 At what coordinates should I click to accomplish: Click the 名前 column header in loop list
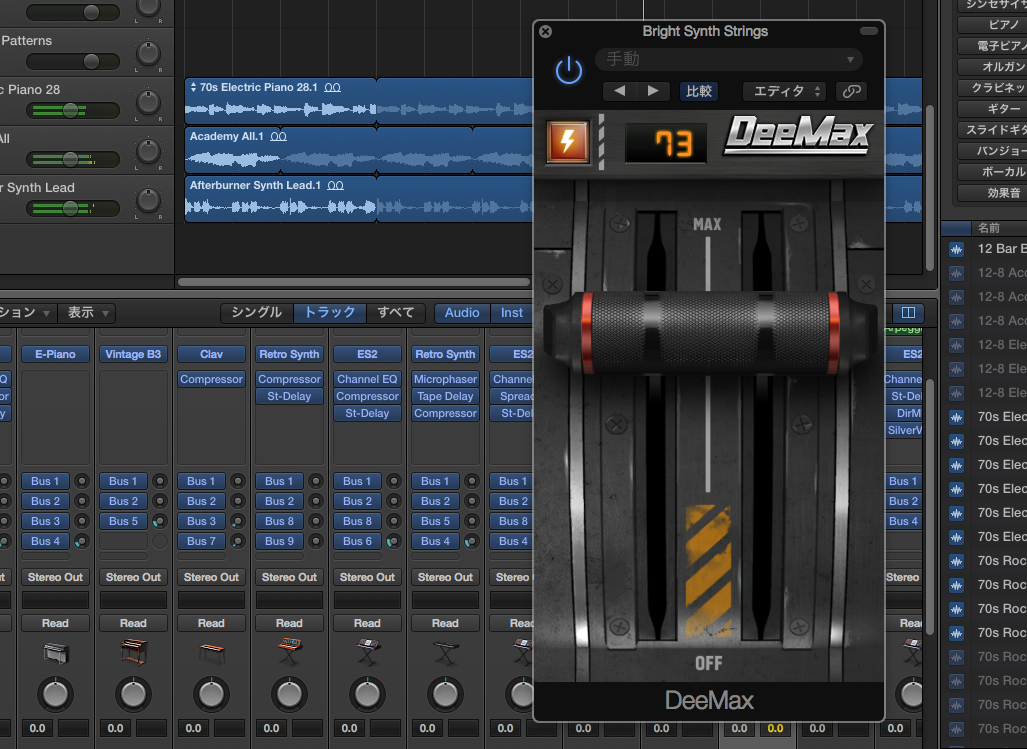[x=988, y=228]
